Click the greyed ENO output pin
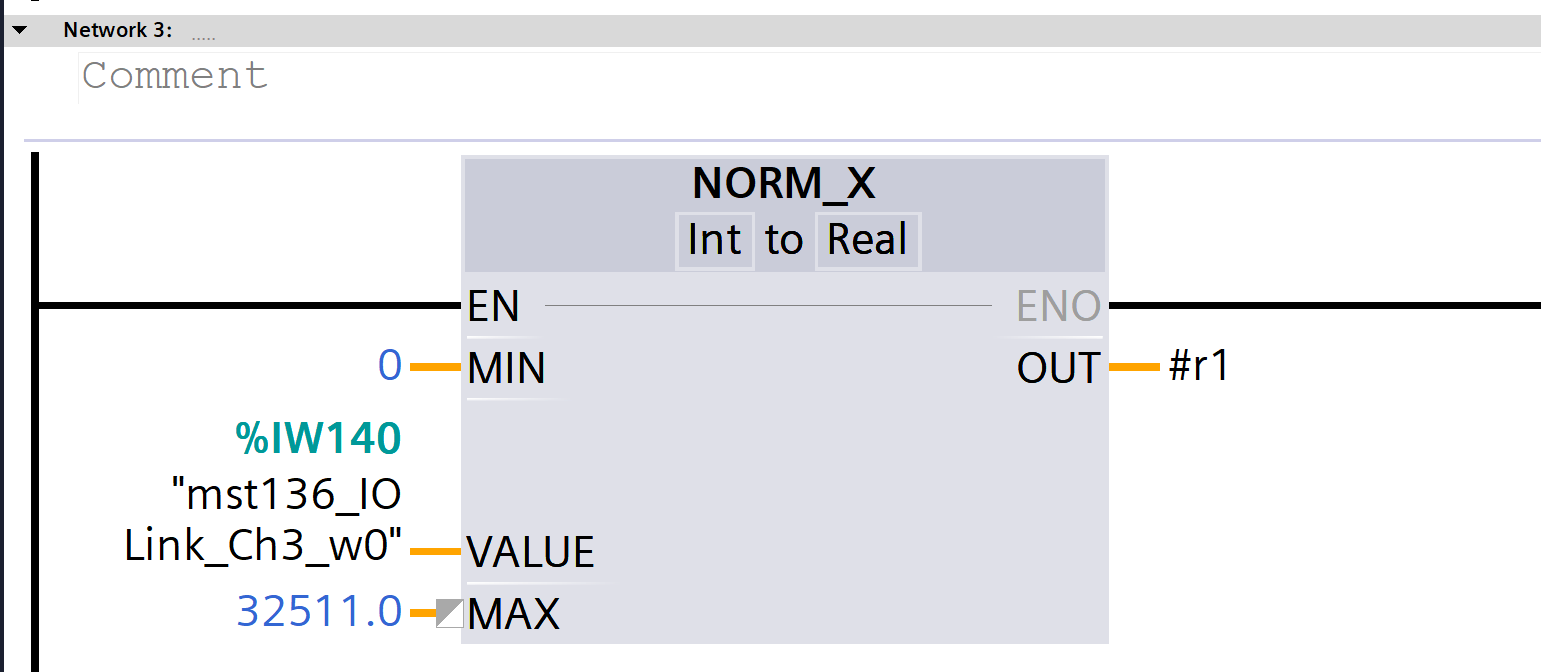The image size is (1541, 672). coord(1059,306)
